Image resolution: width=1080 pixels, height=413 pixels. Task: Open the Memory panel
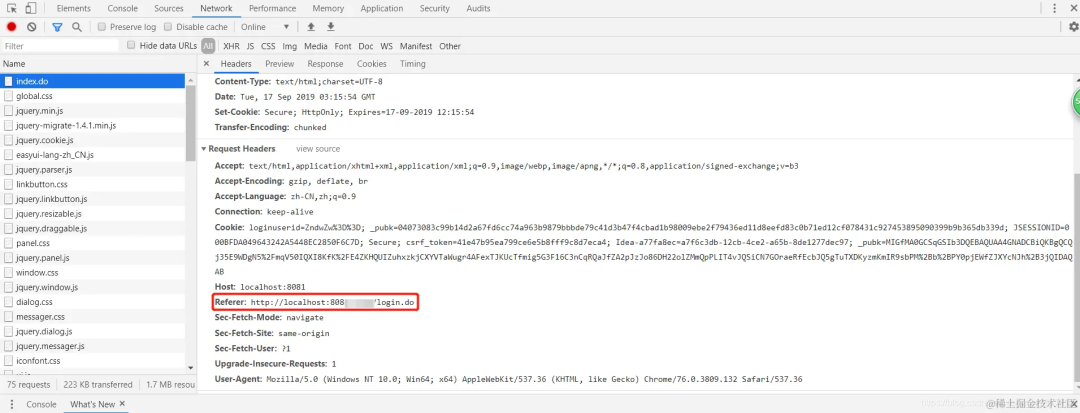[328, 8]
